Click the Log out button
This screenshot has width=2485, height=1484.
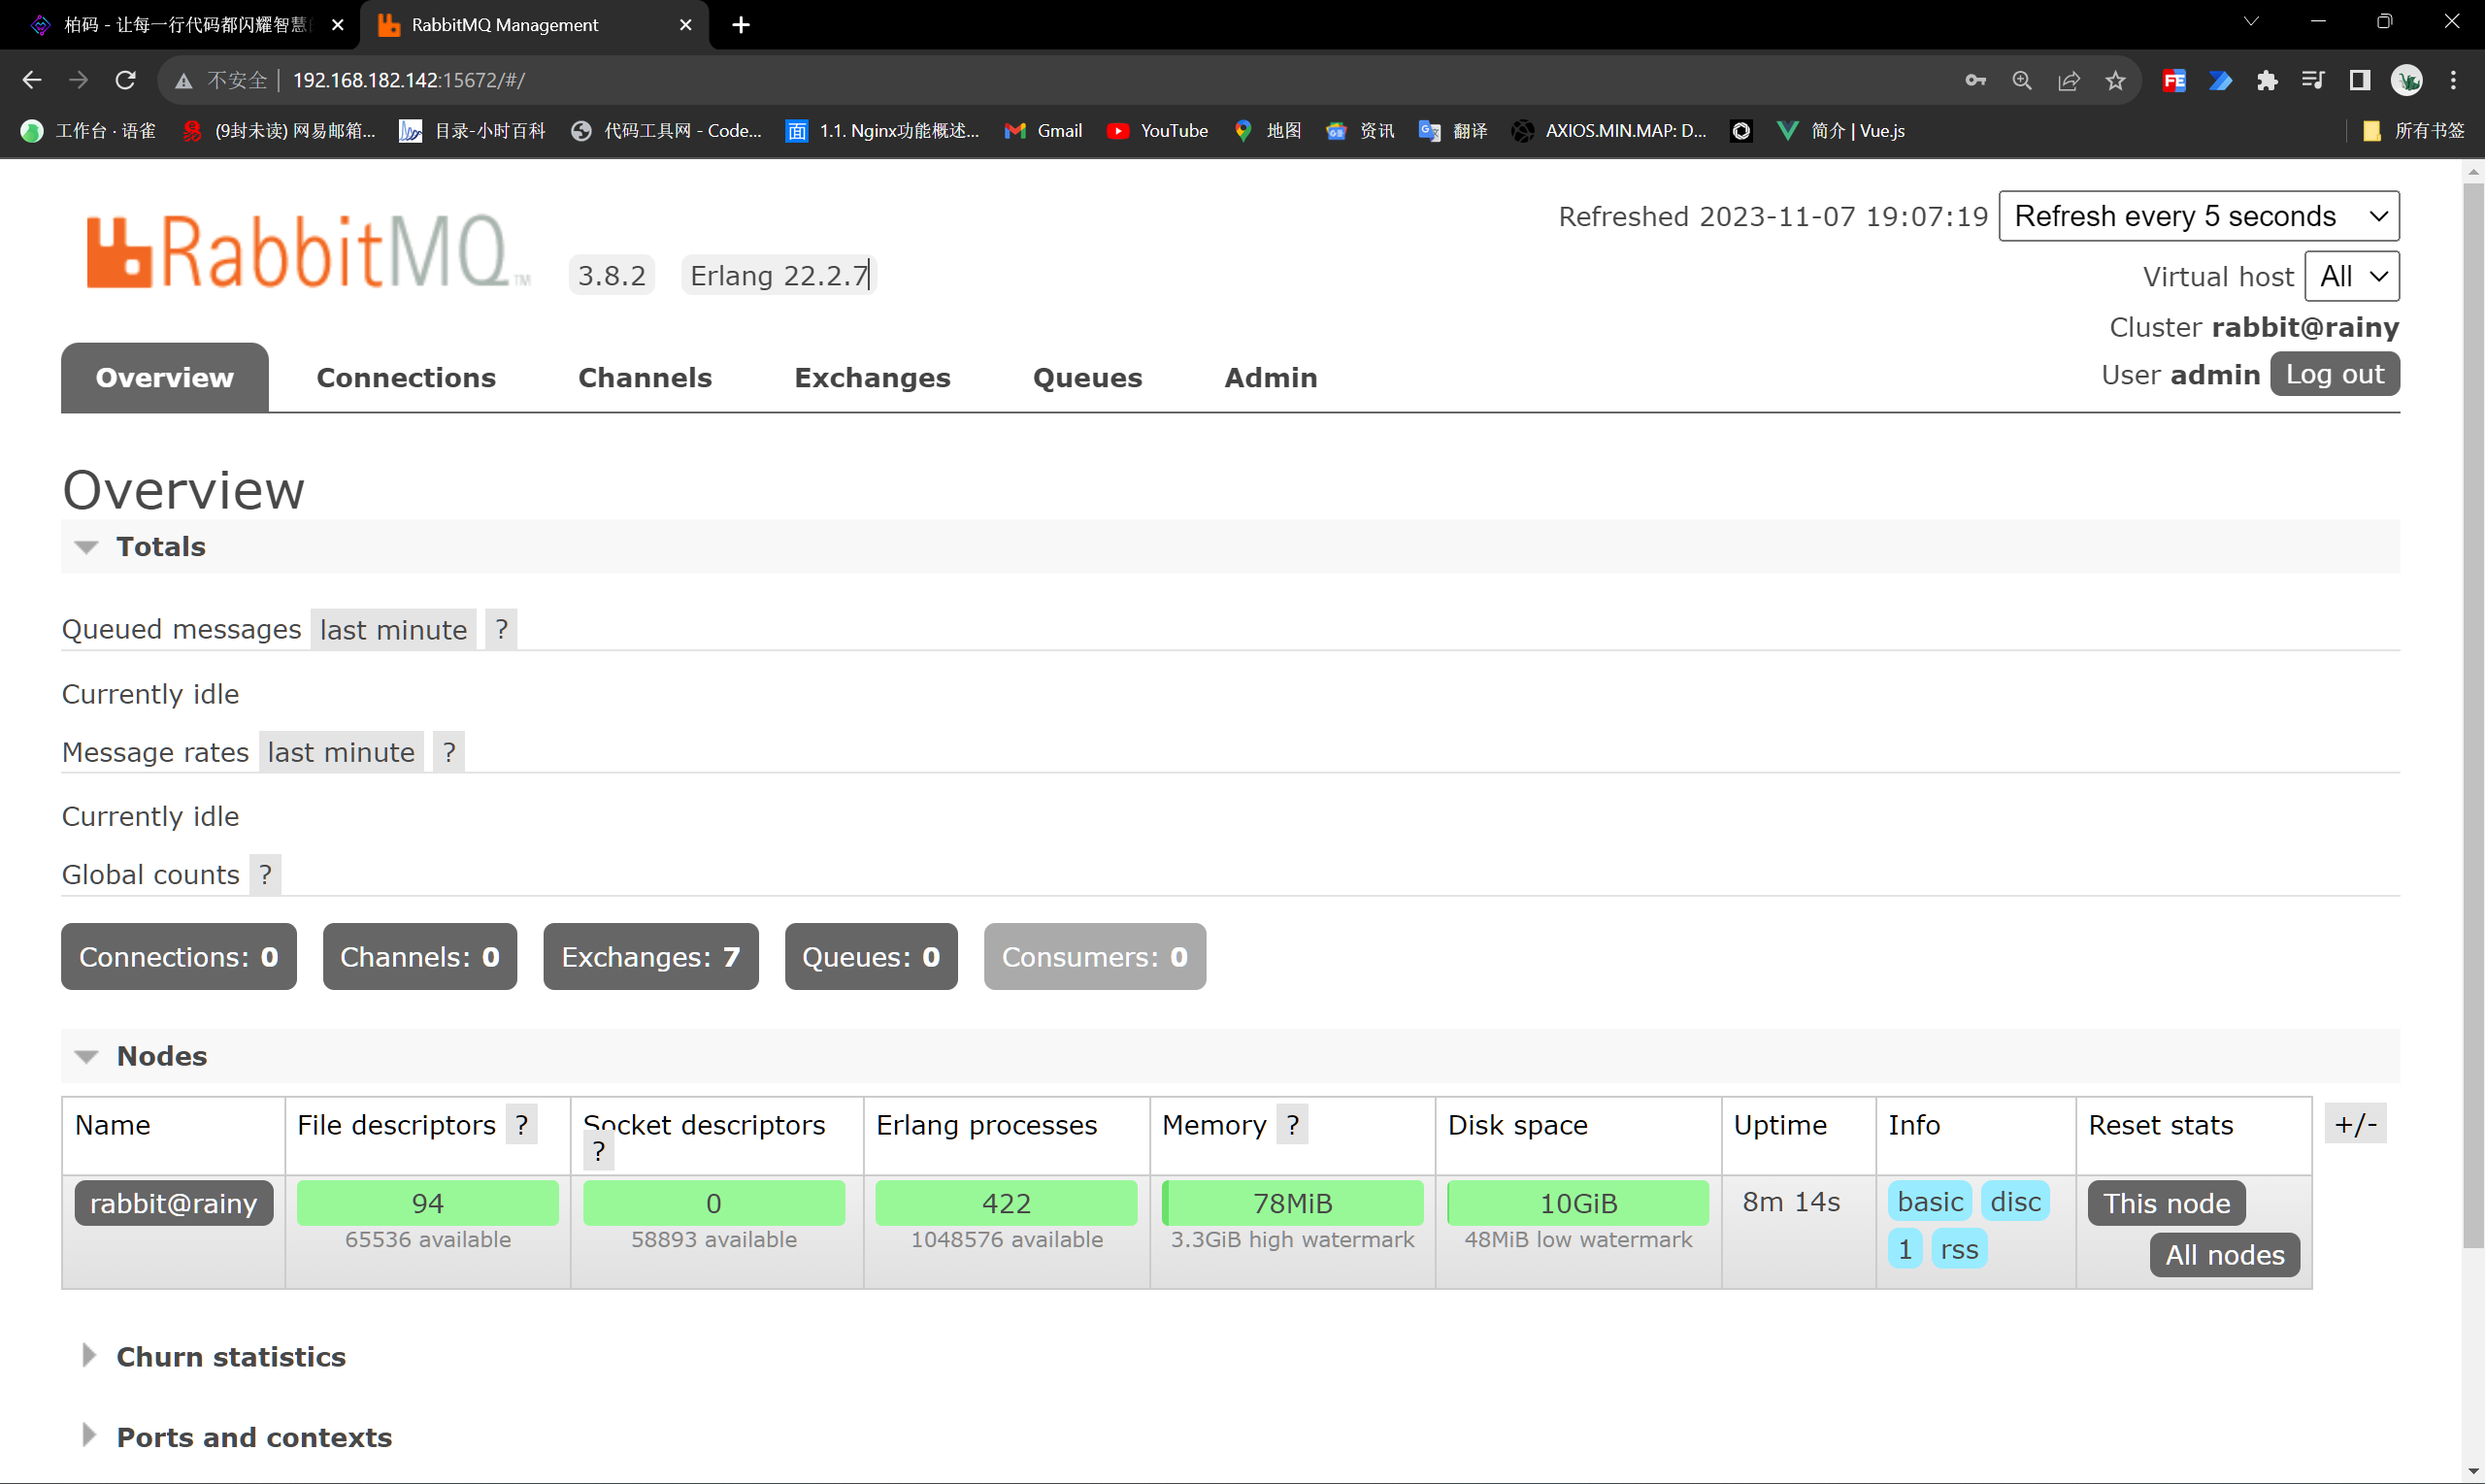click(x=2334, y=373)
